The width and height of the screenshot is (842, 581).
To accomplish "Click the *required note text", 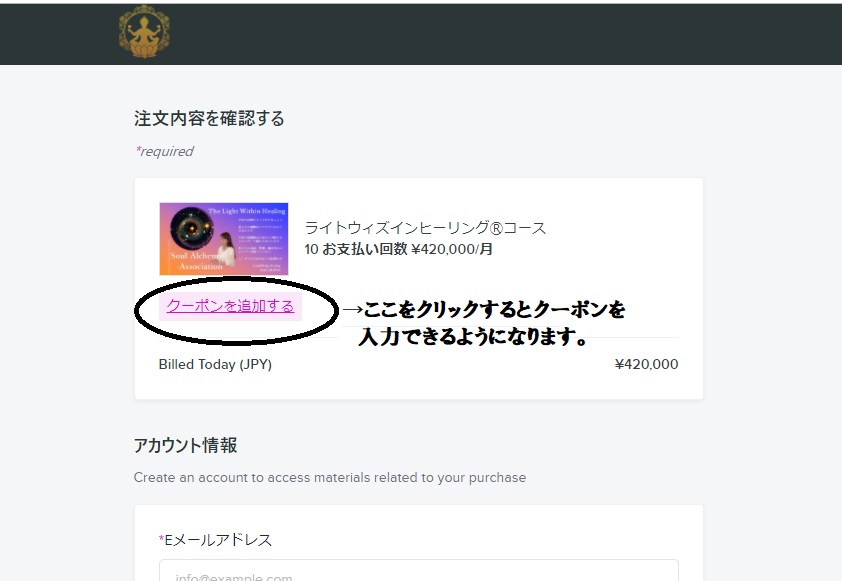I will (x=164, y=151).
